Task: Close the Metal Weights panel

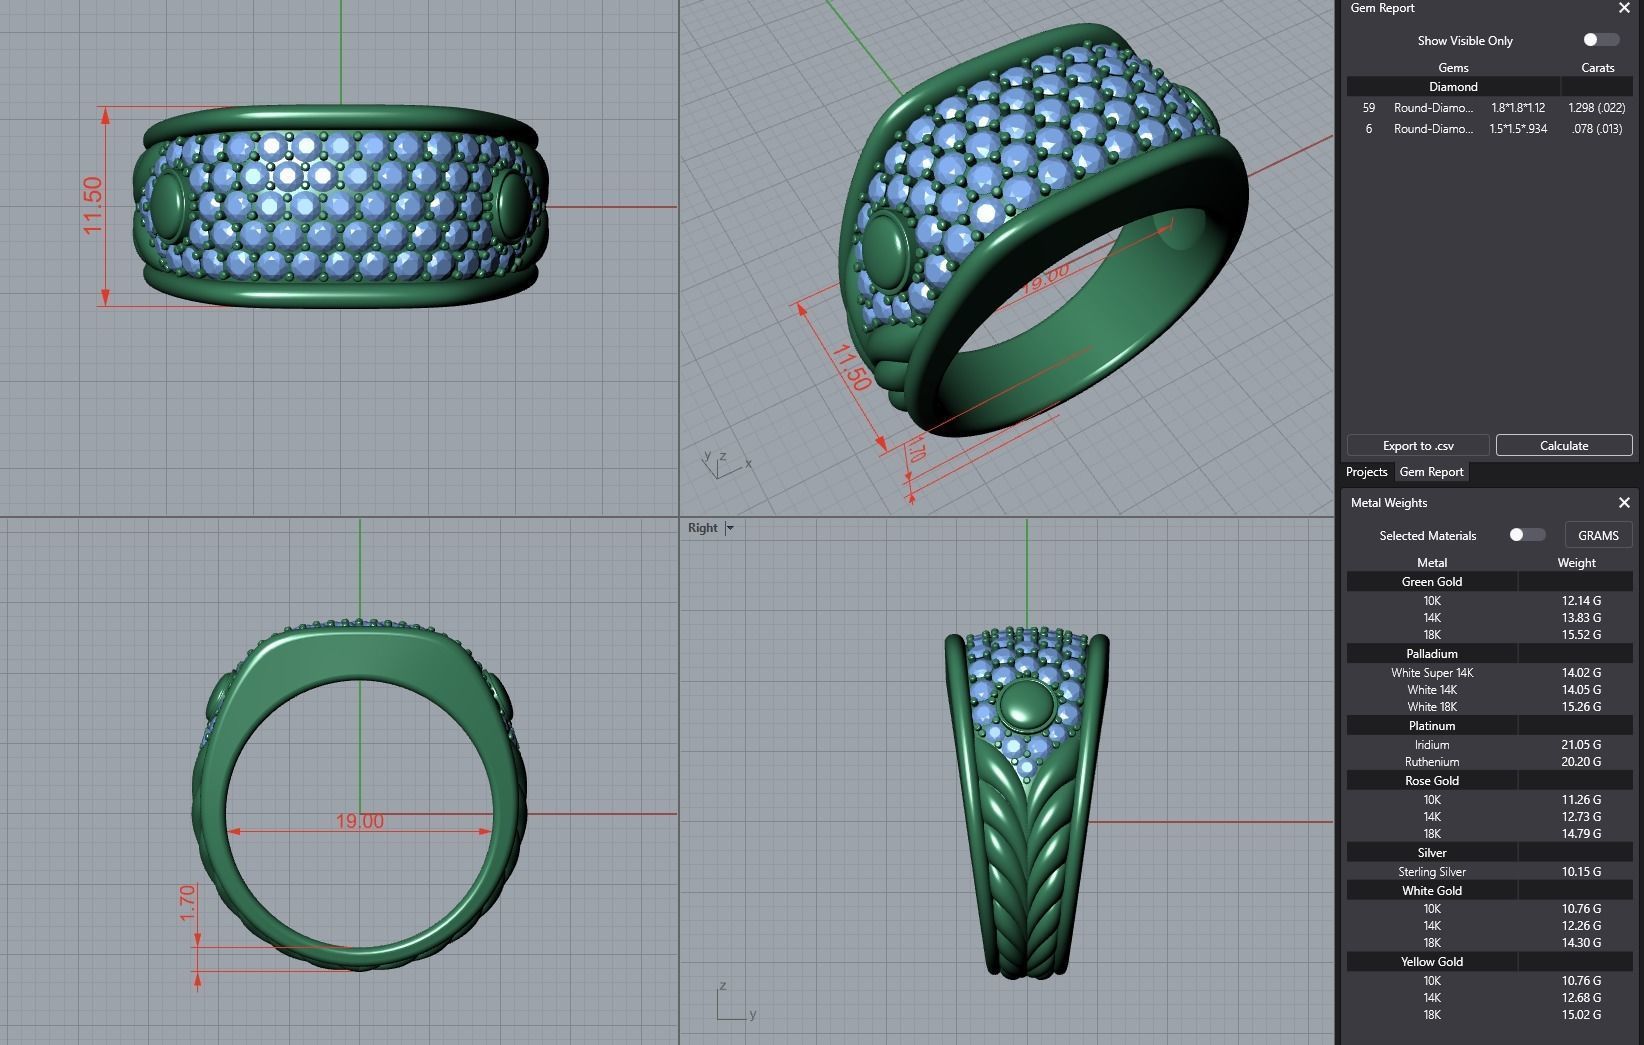Action: 1624,503
